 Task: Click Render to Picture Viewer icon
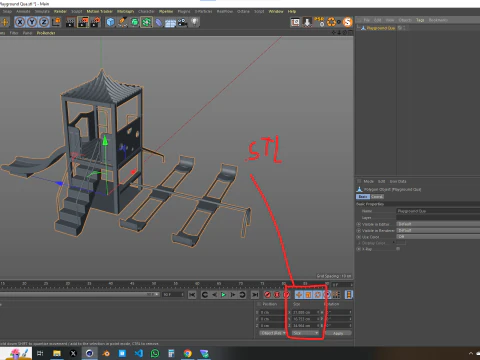[x=83, y=22]
